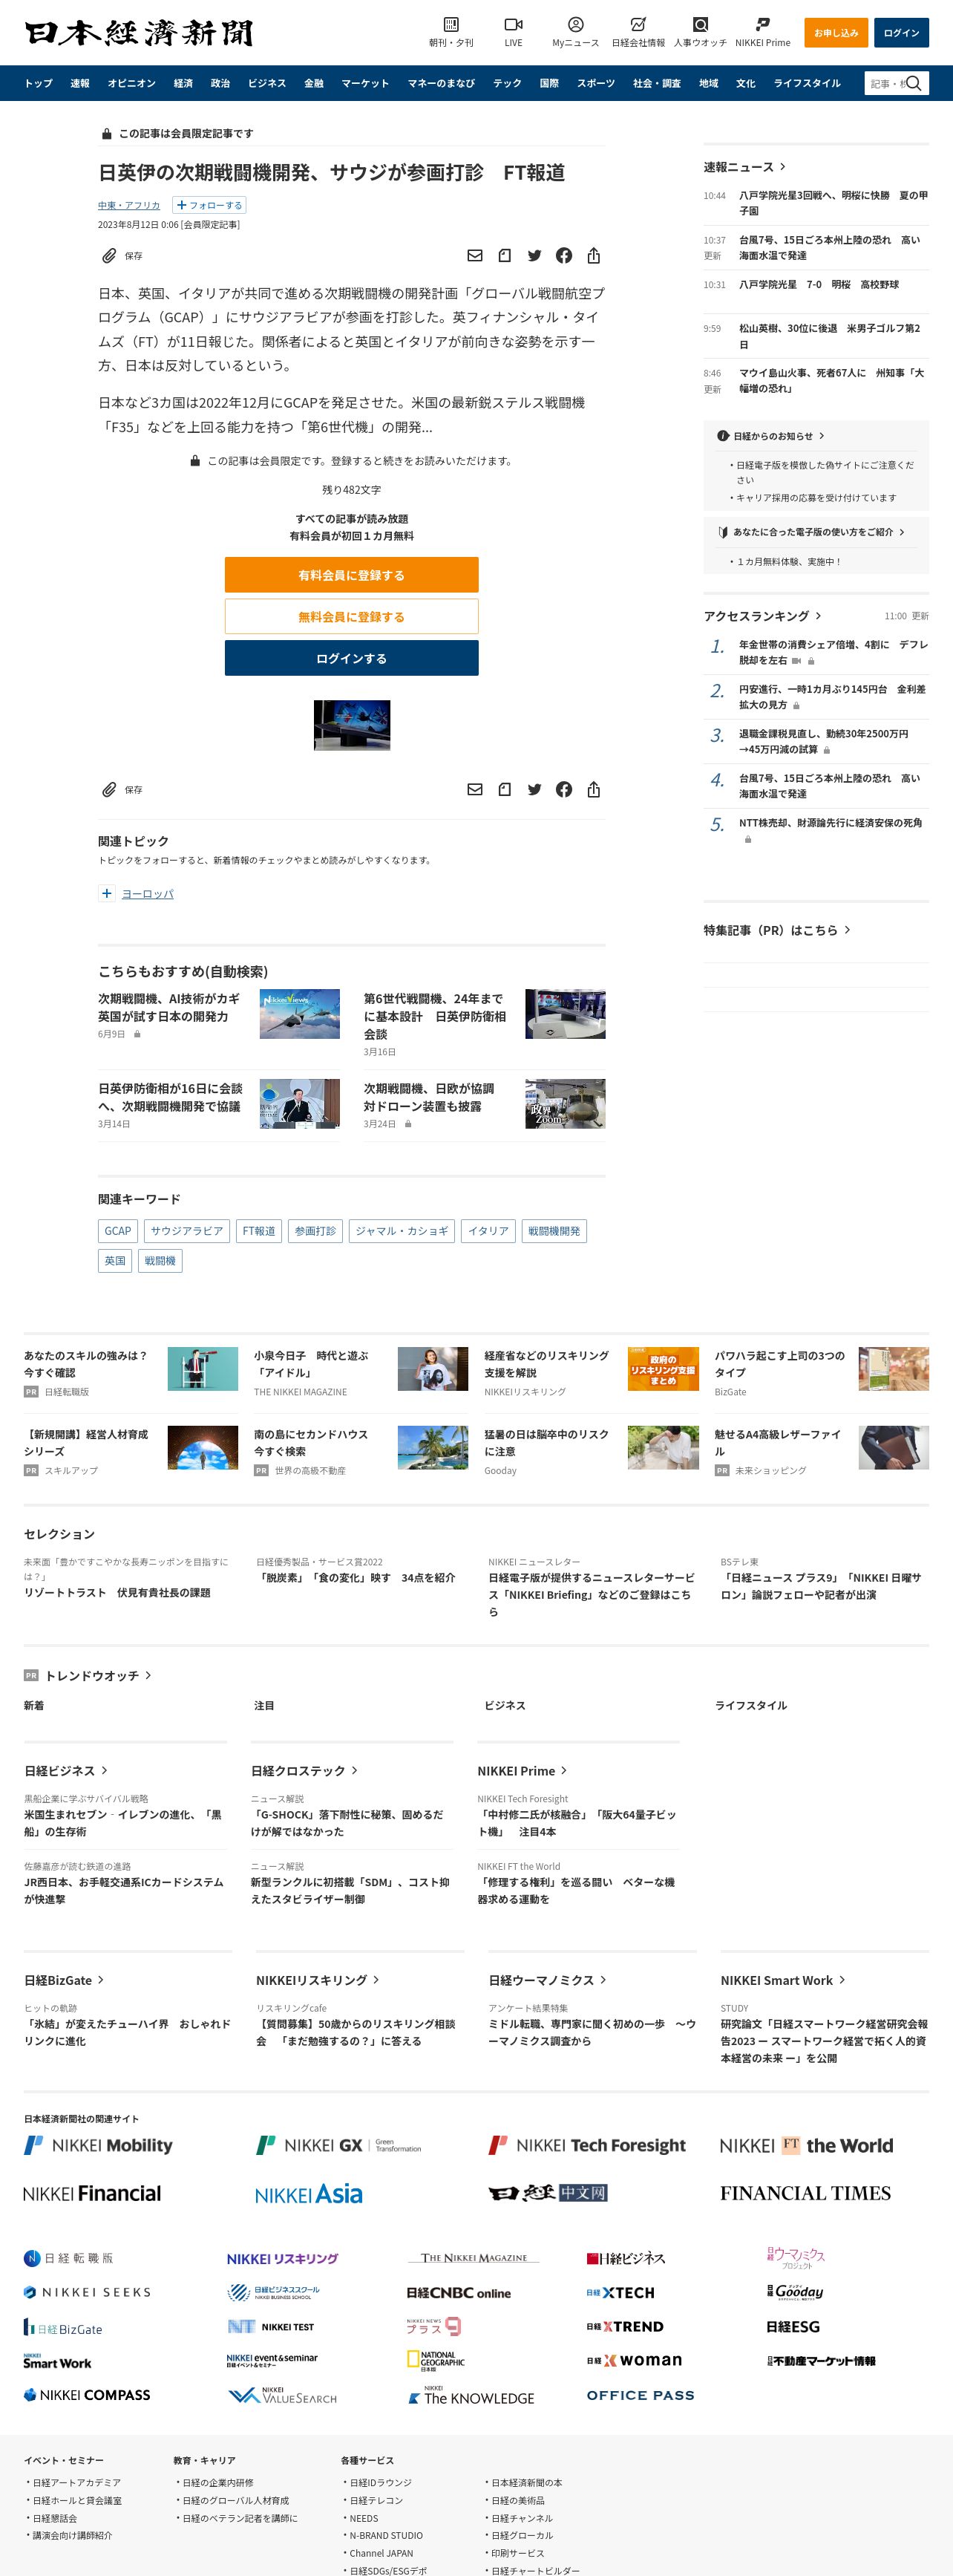Open the 日経XTECH logo link
The image size is (953, 2576).
point(621,2292)
